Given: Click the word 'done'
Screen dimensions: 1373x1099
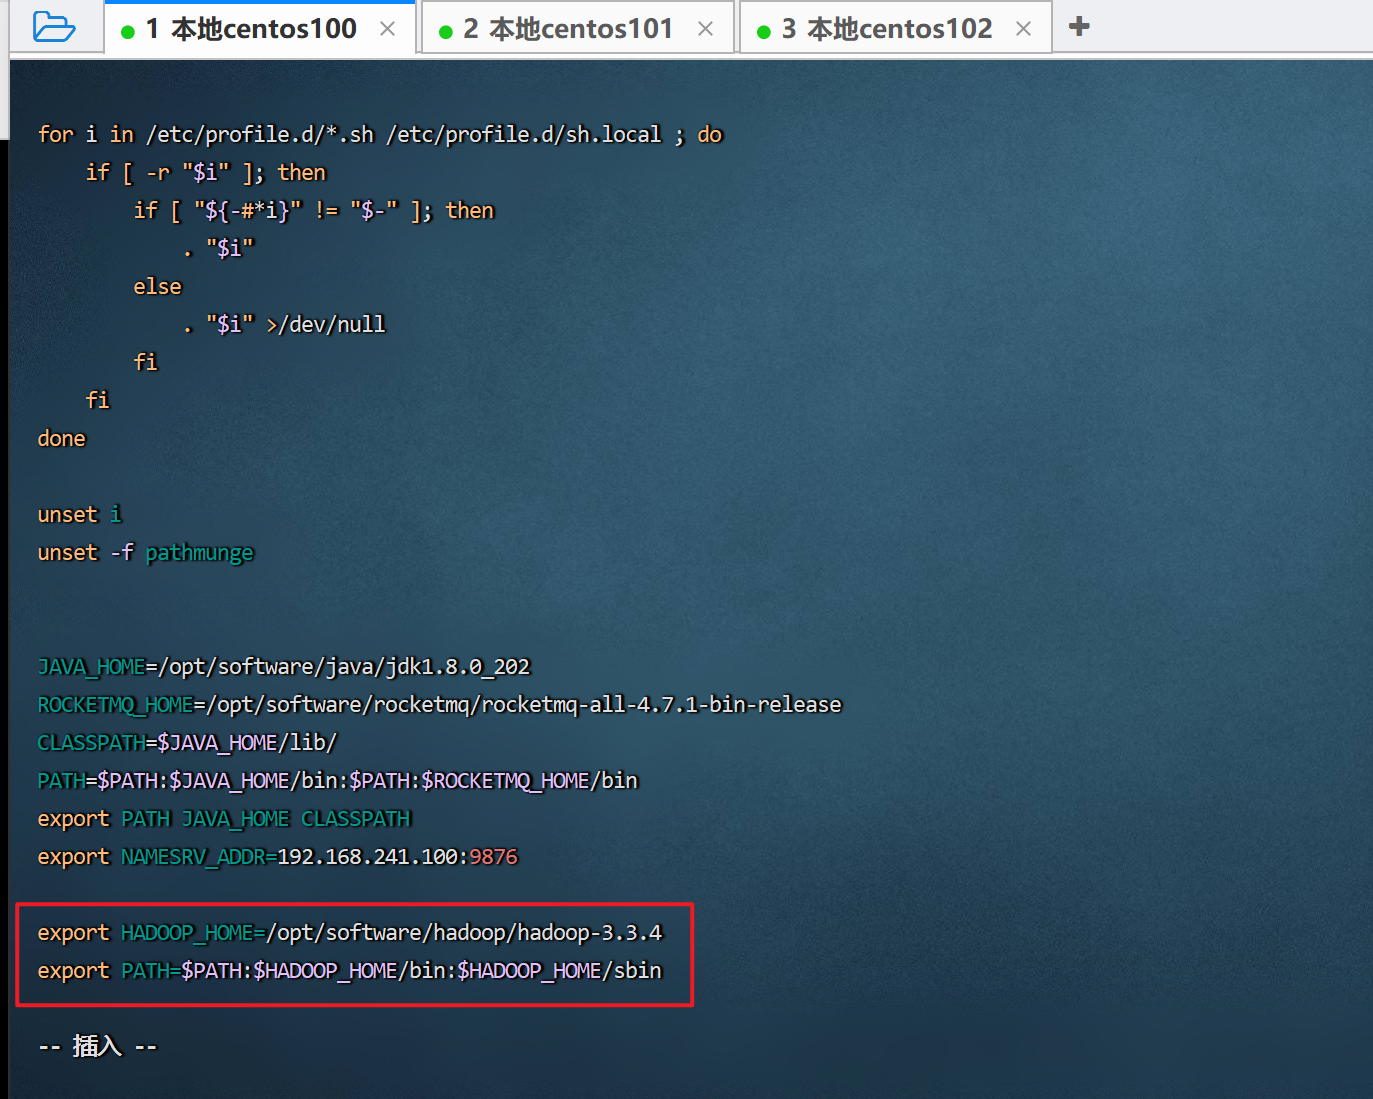Looking at the screenshot, I should point(62,439).
